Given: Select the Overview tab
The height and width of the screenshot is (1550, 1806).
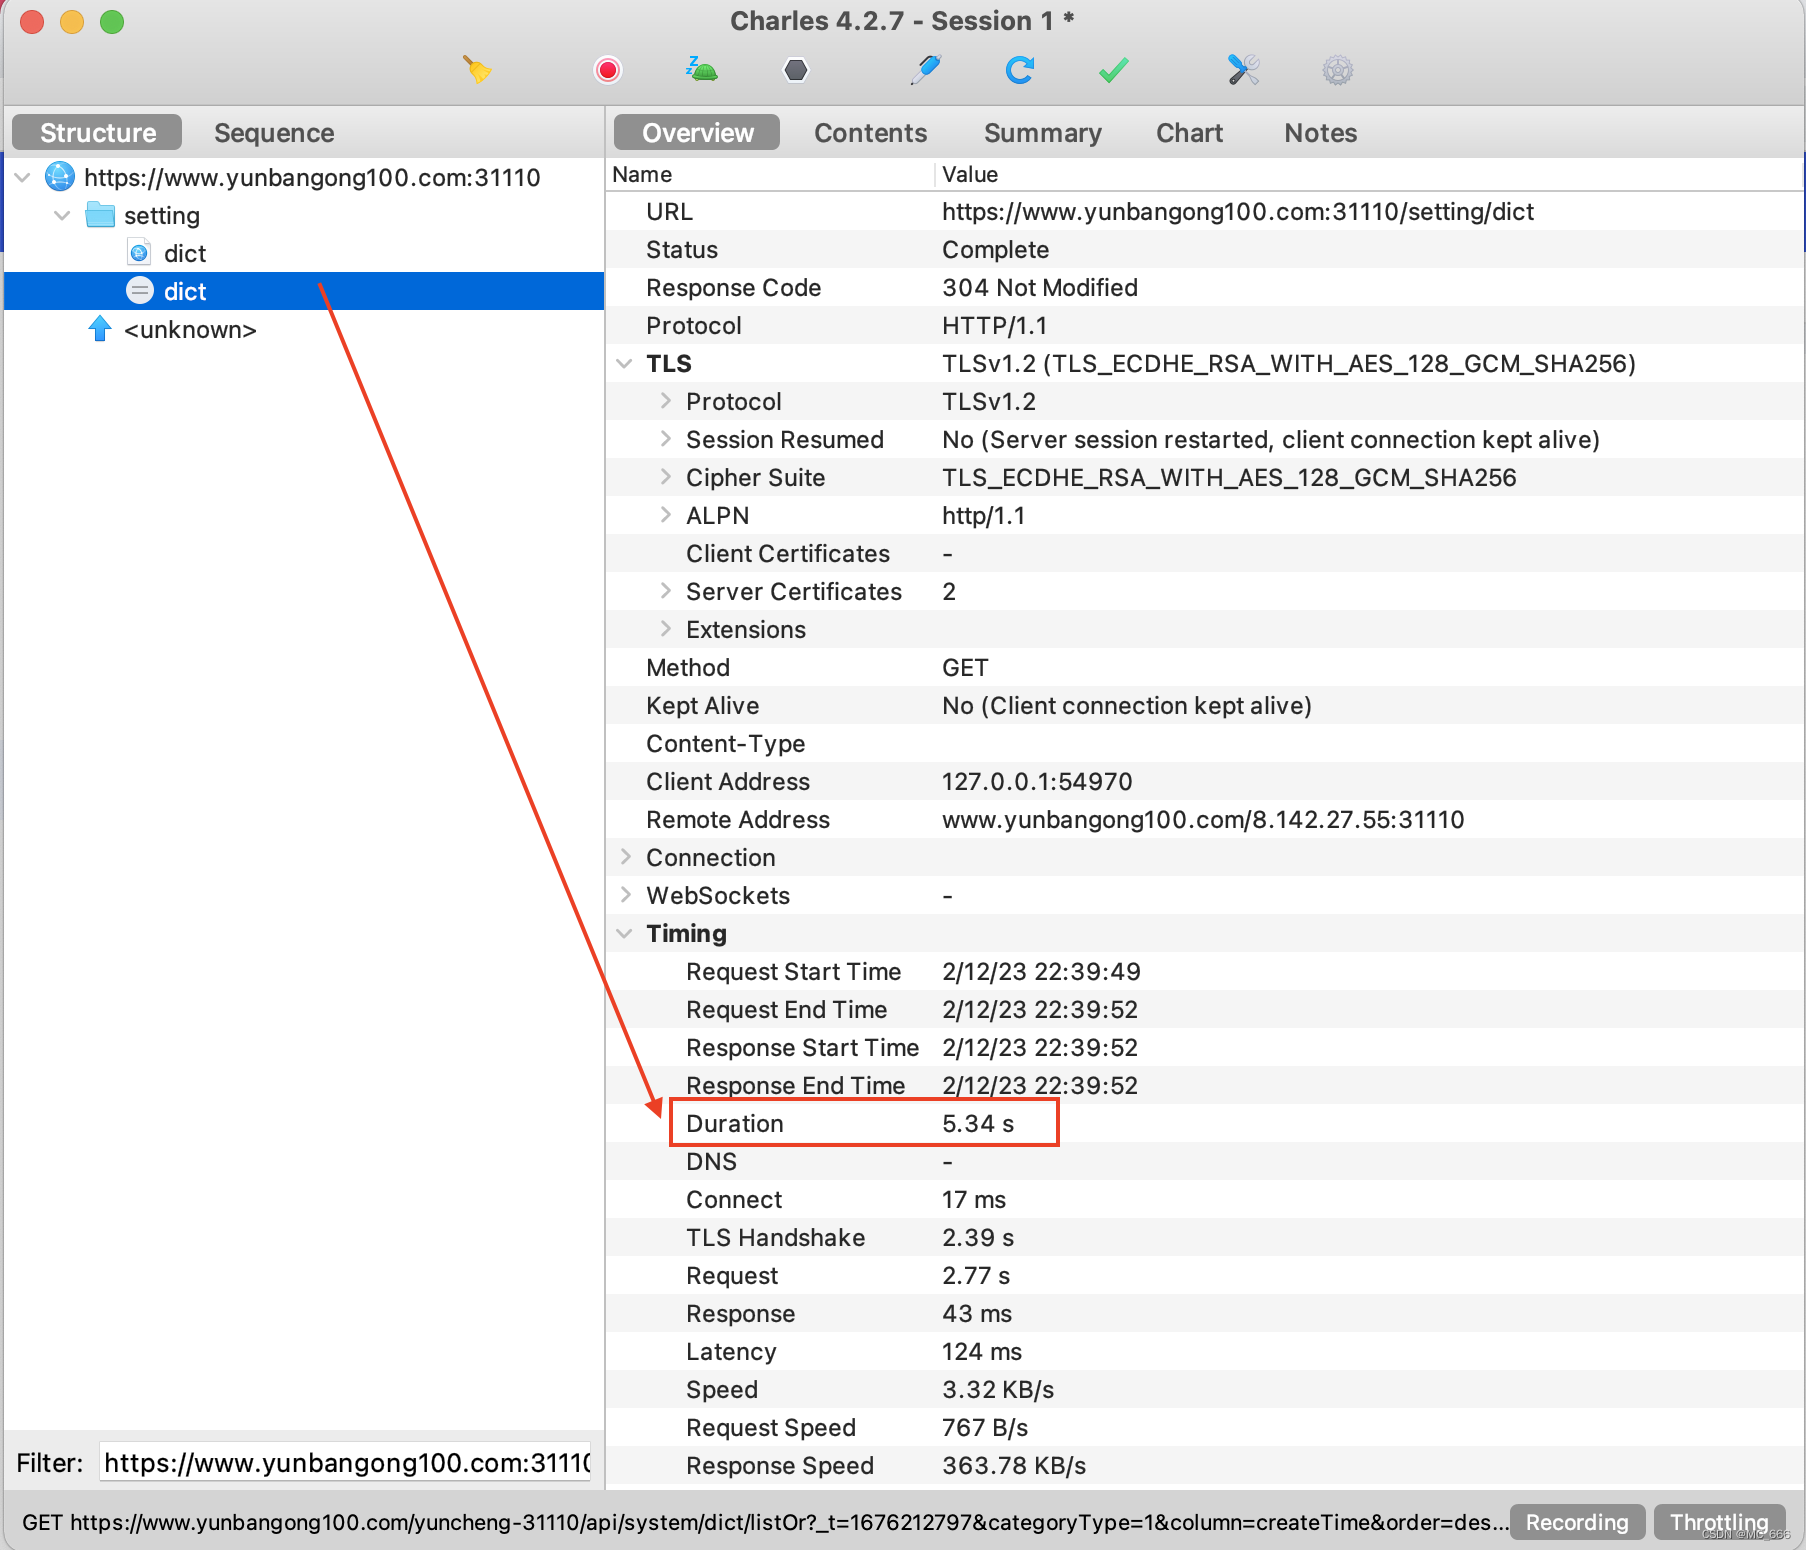Looking at the screenshot, I should [697, 133].
